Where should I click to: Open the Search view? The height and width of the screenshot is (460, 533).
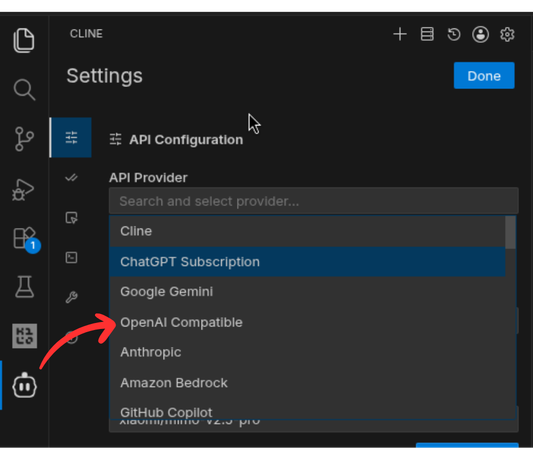(24, 89)
